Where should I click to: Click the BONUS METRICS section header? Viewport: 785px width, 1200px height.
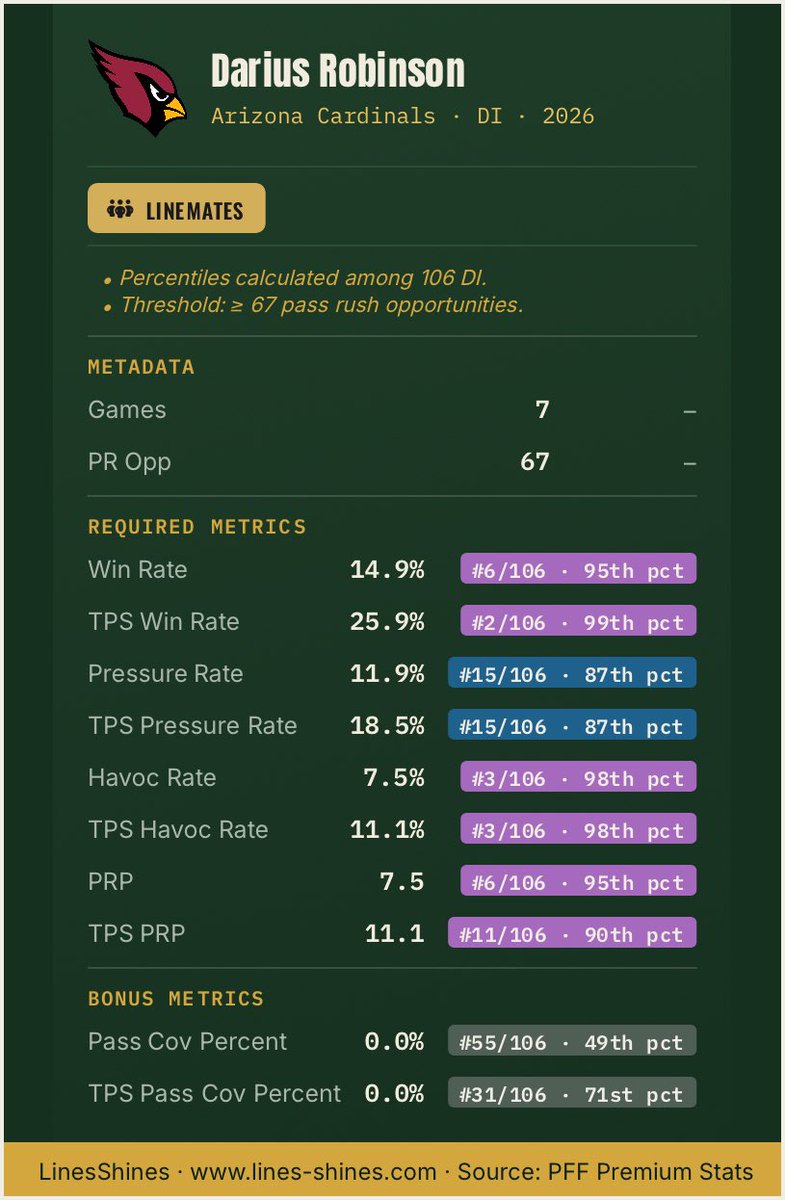click(x=176, y=999)
